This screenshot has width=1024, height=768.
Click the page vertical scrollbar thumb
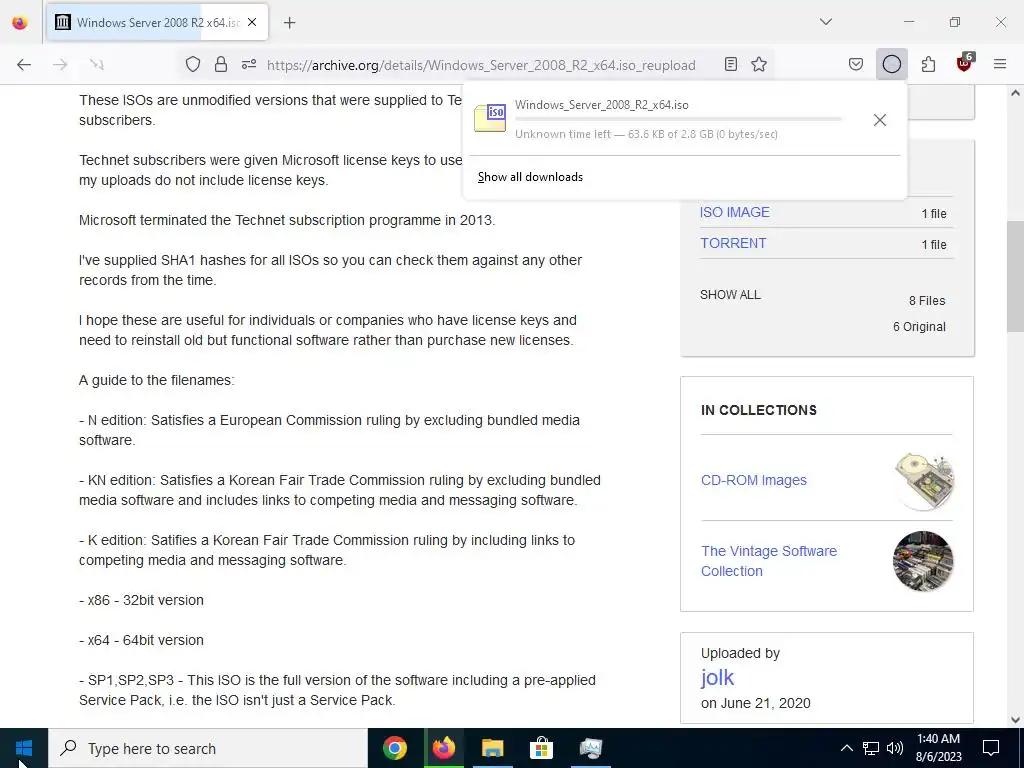point(1015,278)
